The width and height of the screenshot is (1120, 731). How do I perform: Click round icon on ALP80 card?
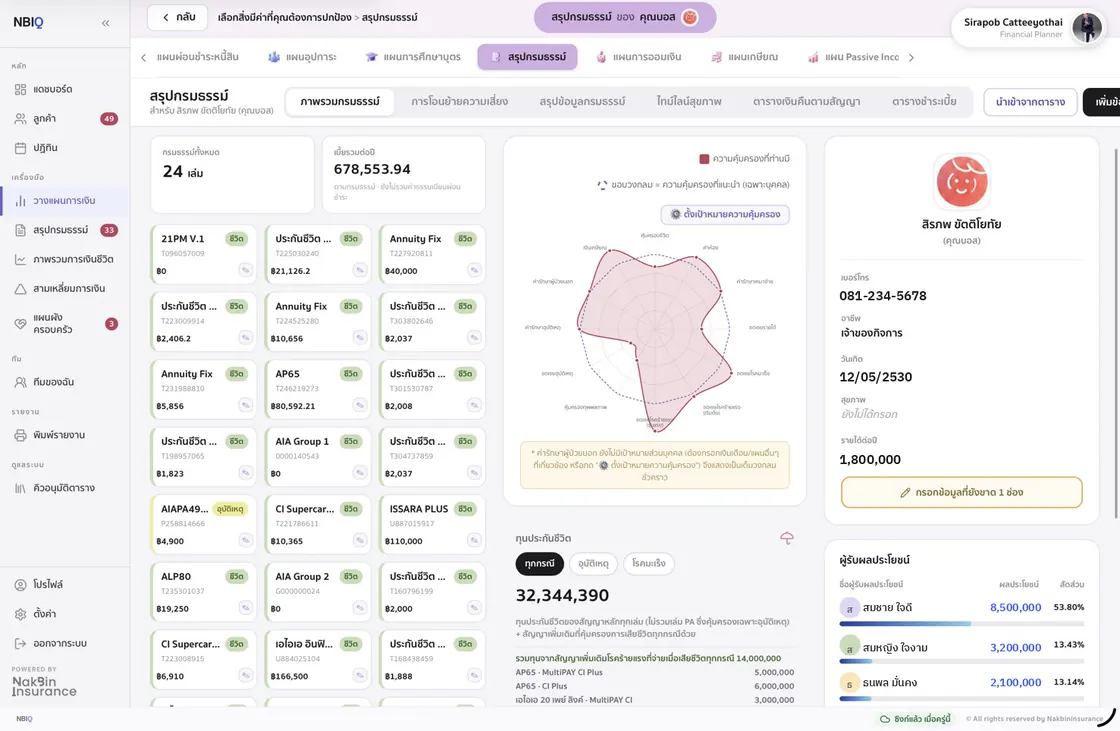(245, 608)
